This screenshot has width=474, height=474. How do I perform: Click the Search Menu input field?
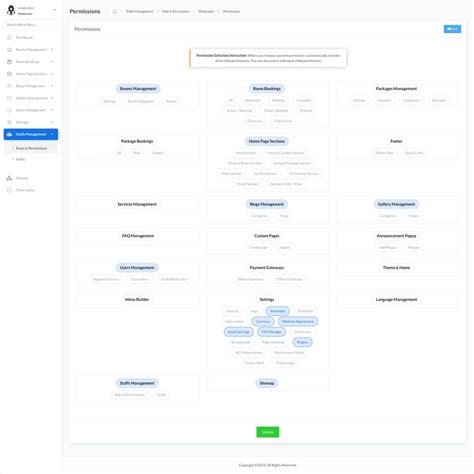point(31,25)
